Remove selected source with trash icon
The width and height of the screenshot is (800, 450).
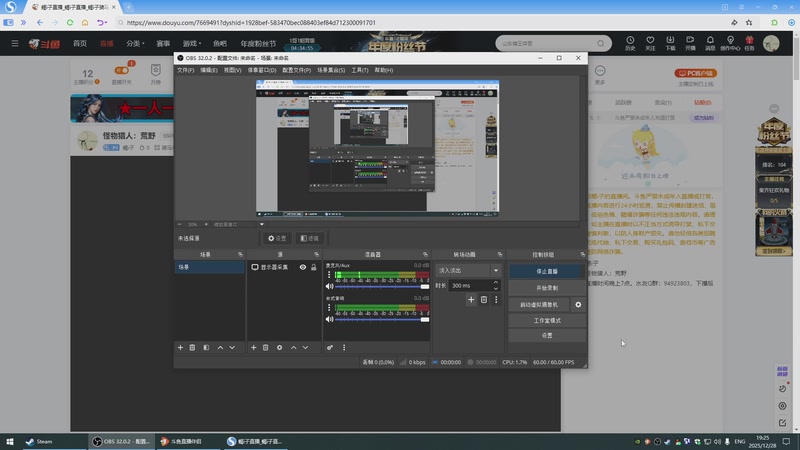(x=265, y=347)
